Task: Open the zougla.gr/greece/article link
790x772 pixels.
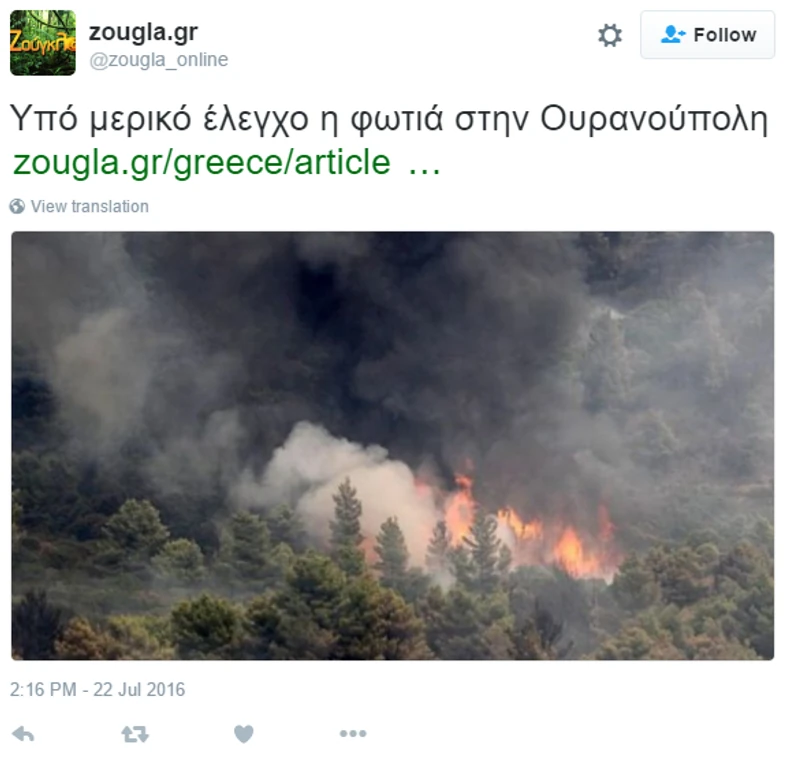Action: point(202,162)
